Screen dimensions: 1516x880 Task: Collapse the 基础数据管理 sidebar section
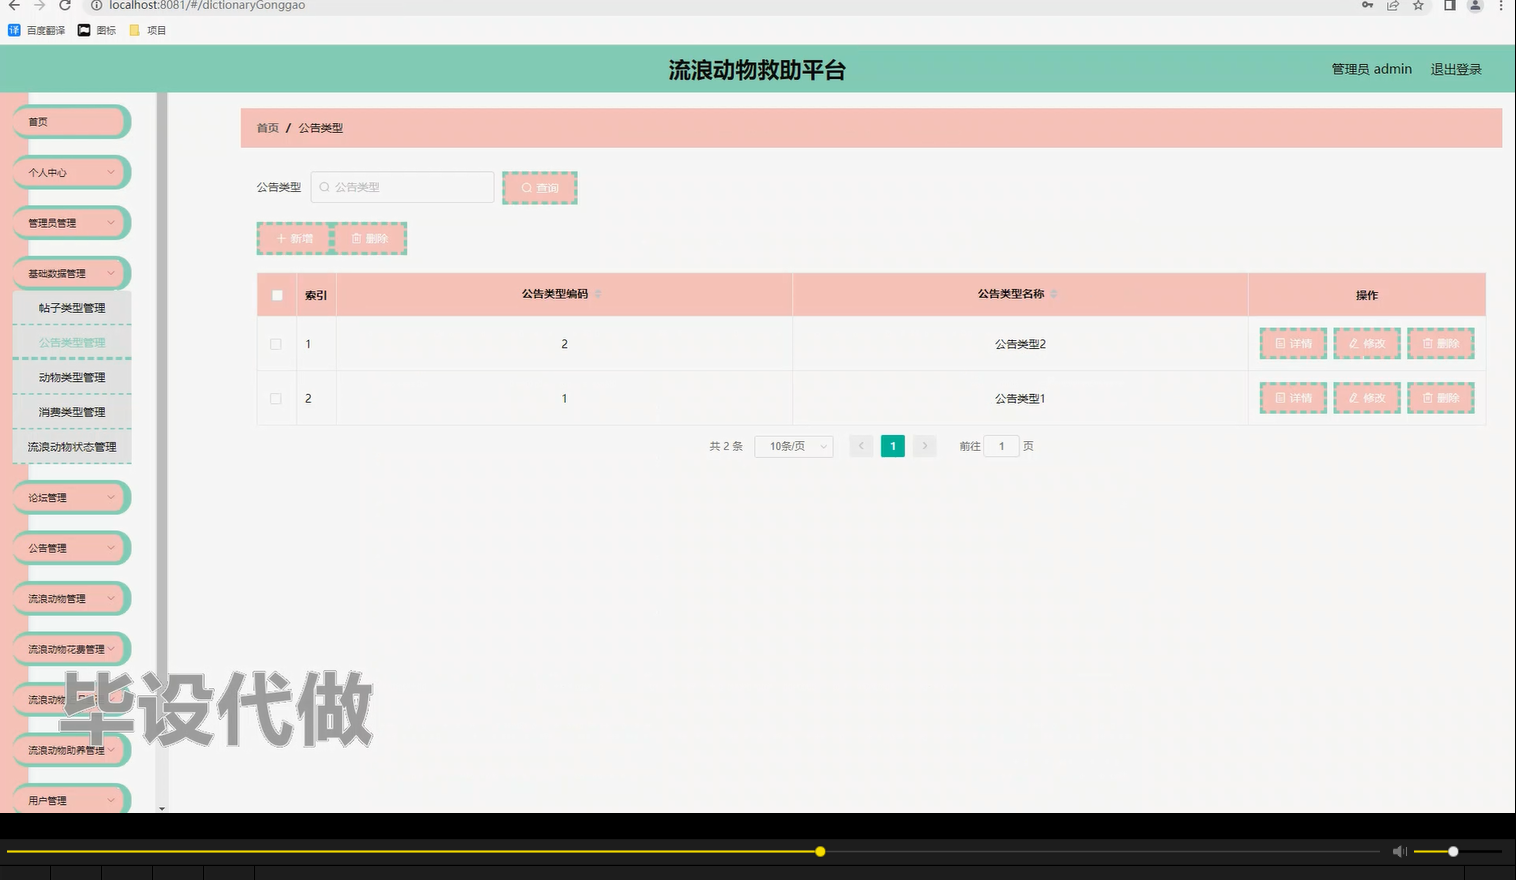[x=71, y=272]
